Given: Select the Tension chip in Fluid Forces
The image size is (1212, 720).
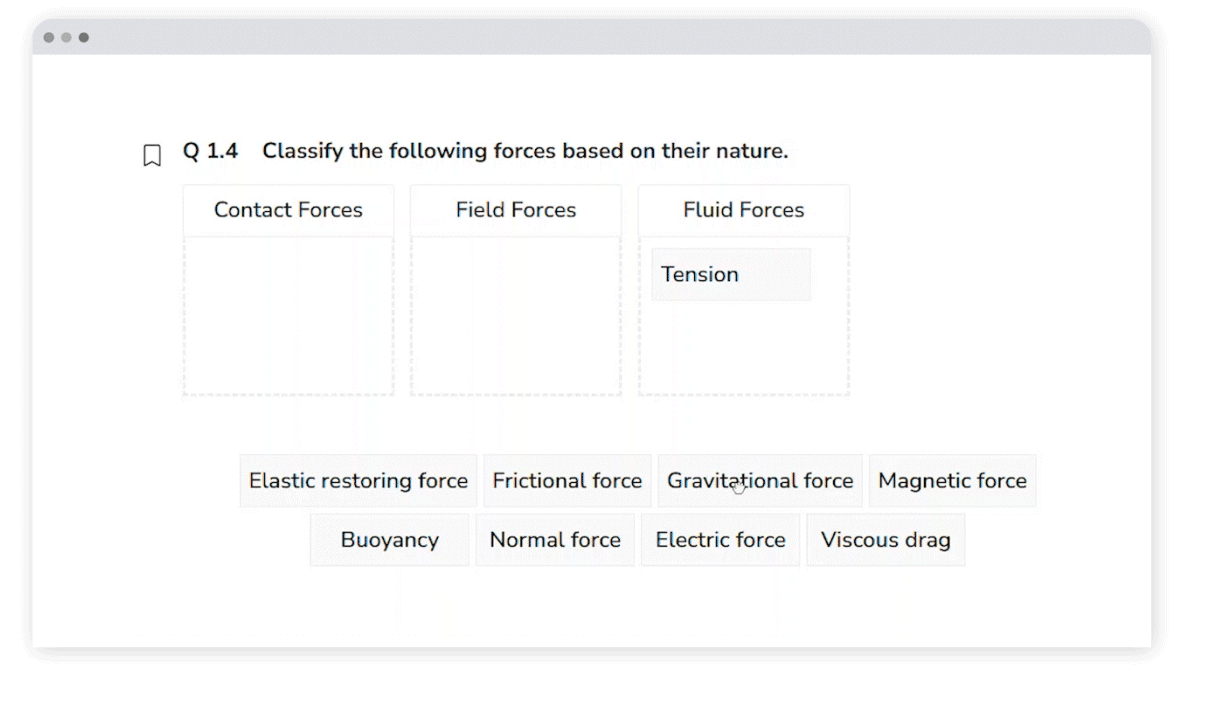Looking at the screenshot, I should 730,275.
